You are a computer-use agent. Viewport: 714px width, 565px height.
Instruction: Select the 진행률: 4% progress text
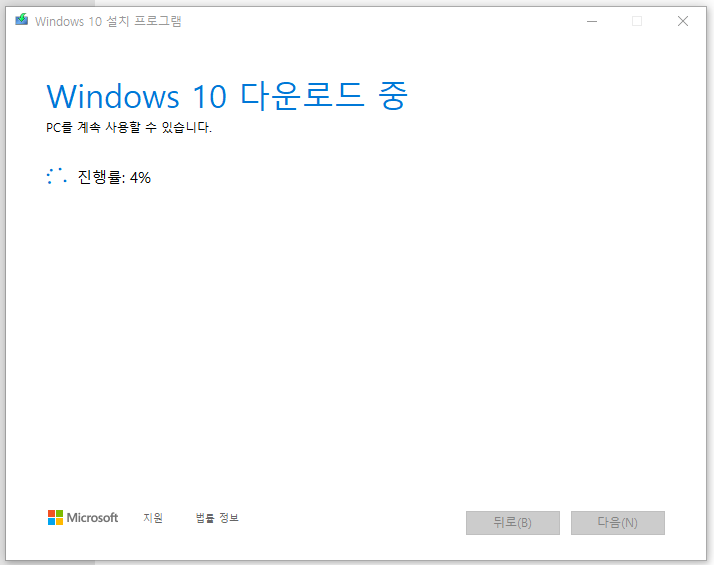pos(114,177)
